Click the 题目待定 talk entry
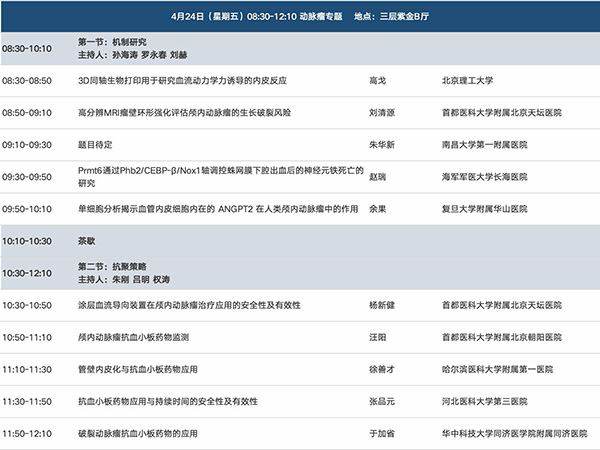Image resolution: width=600 pixels, height=450 pixels. 96,145
